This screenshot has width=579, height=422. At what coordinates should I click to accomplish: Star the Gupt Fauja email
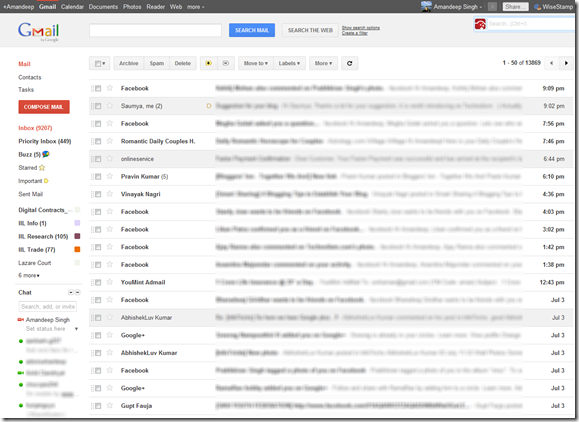(x=110, y=405)
